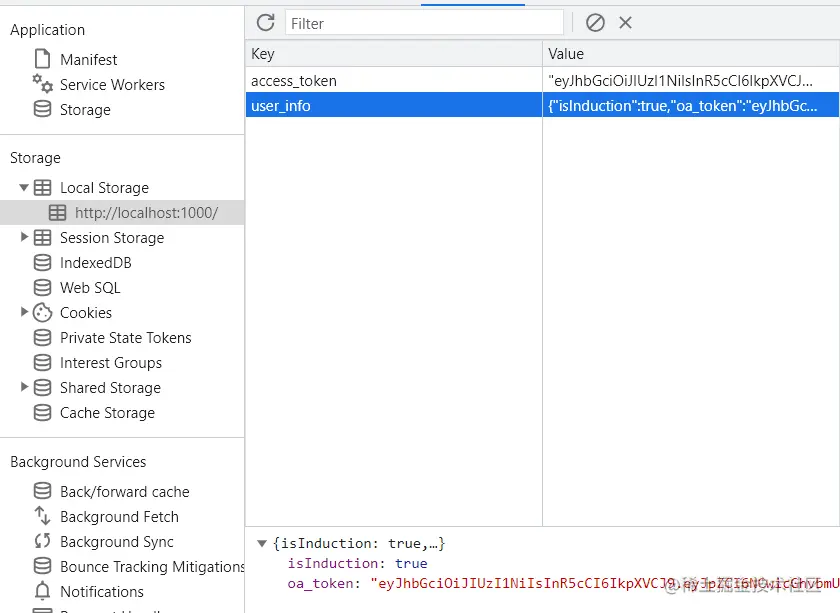
Task: Click the Cookies icon
Action: point(42,312)
